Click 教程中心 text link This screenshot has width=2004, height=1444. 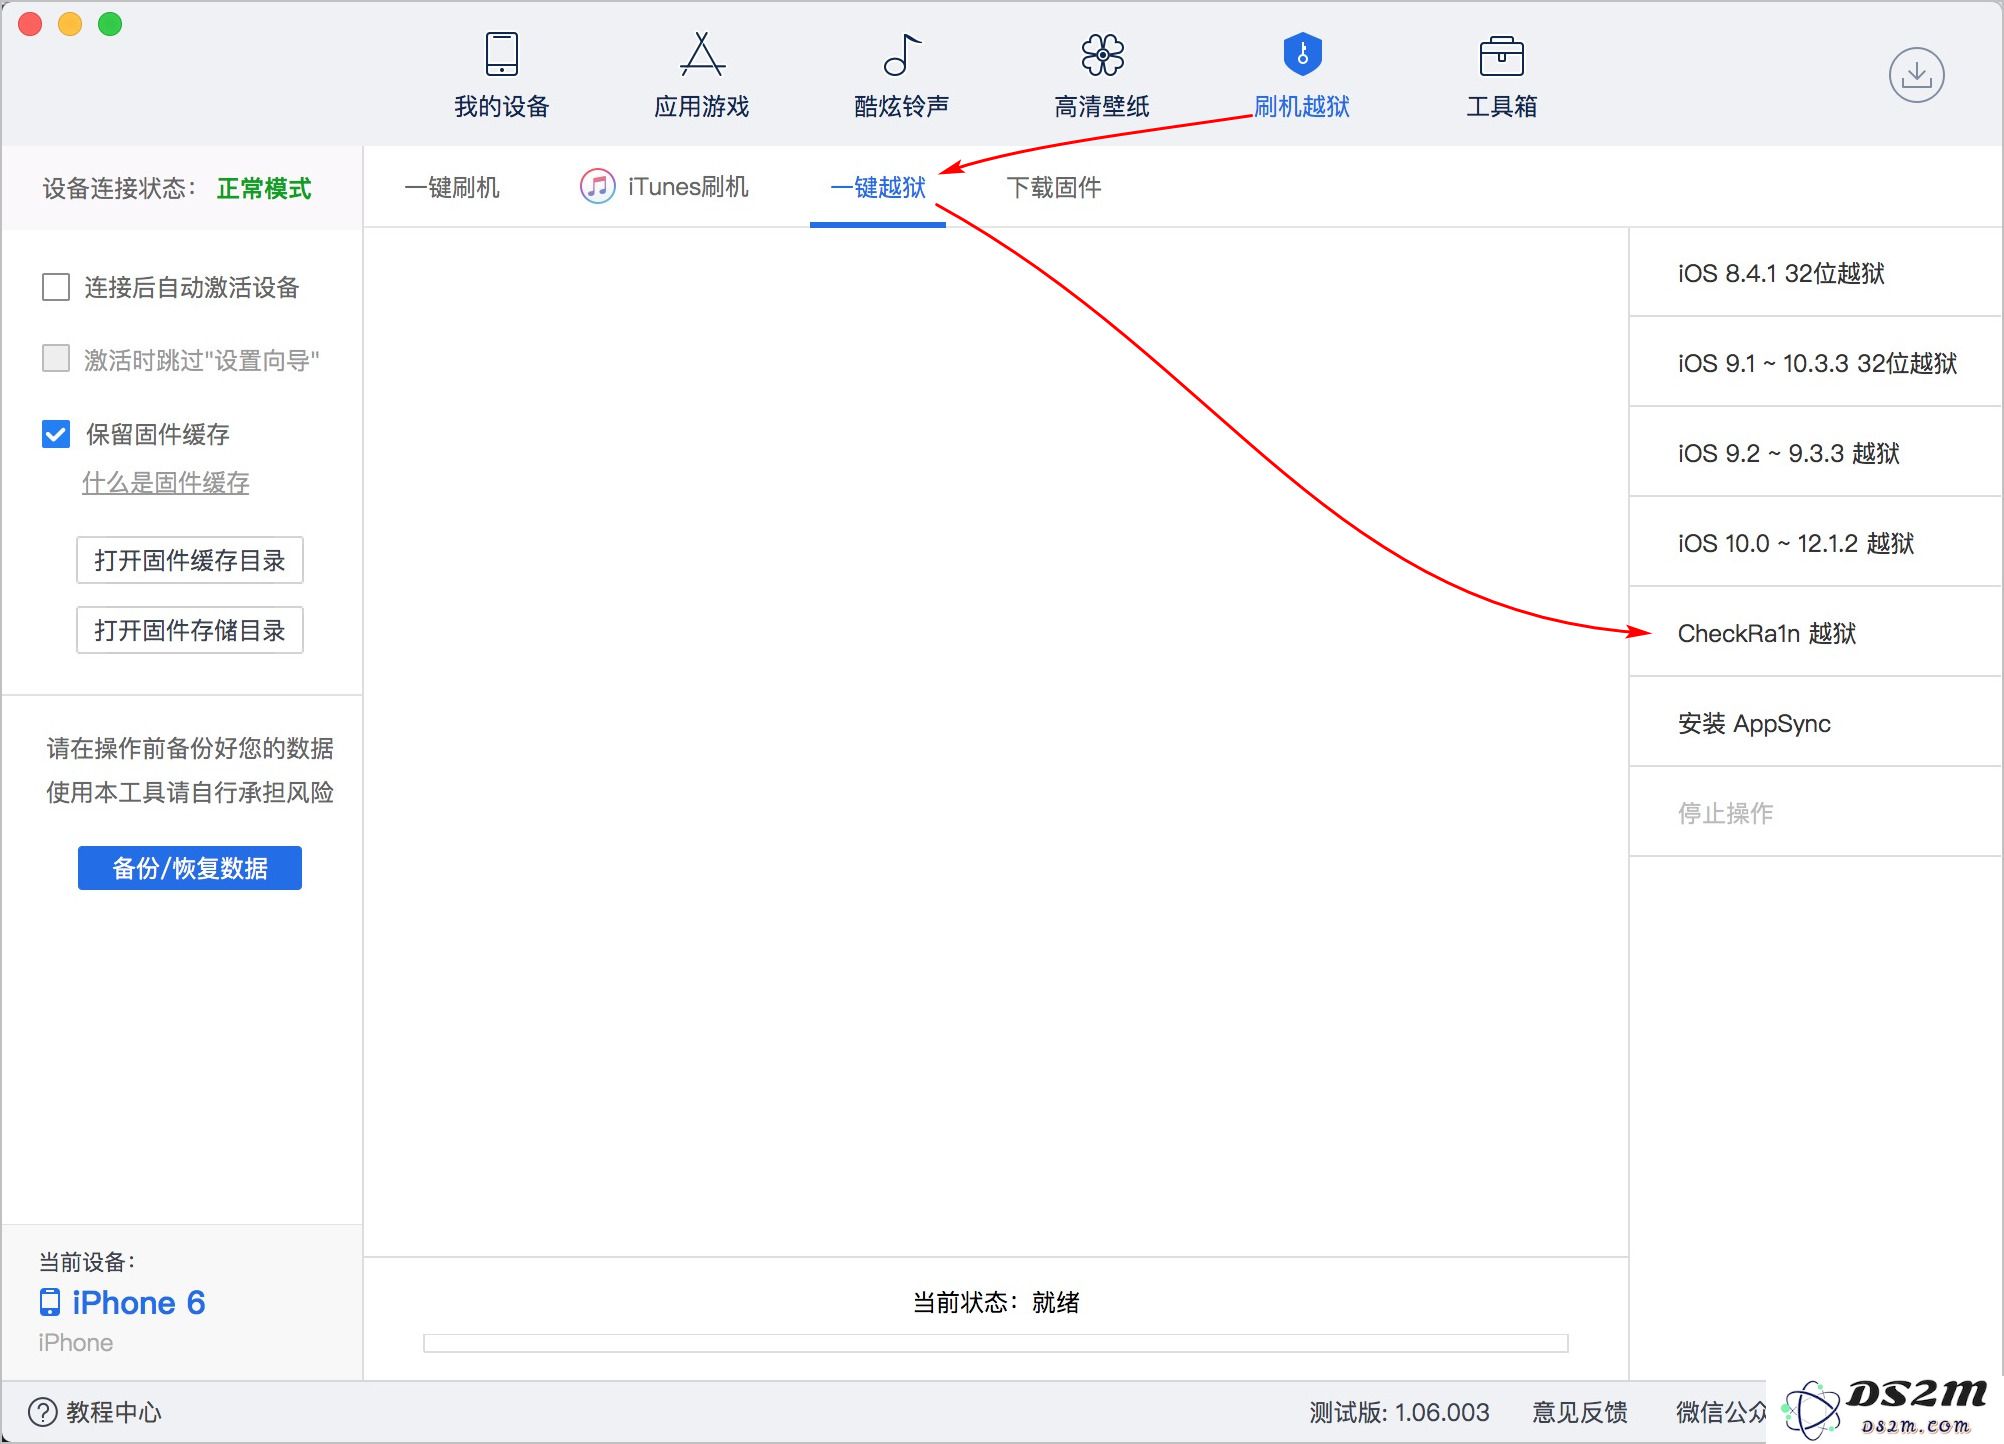pyautogui.click(x=114, y=1412)
